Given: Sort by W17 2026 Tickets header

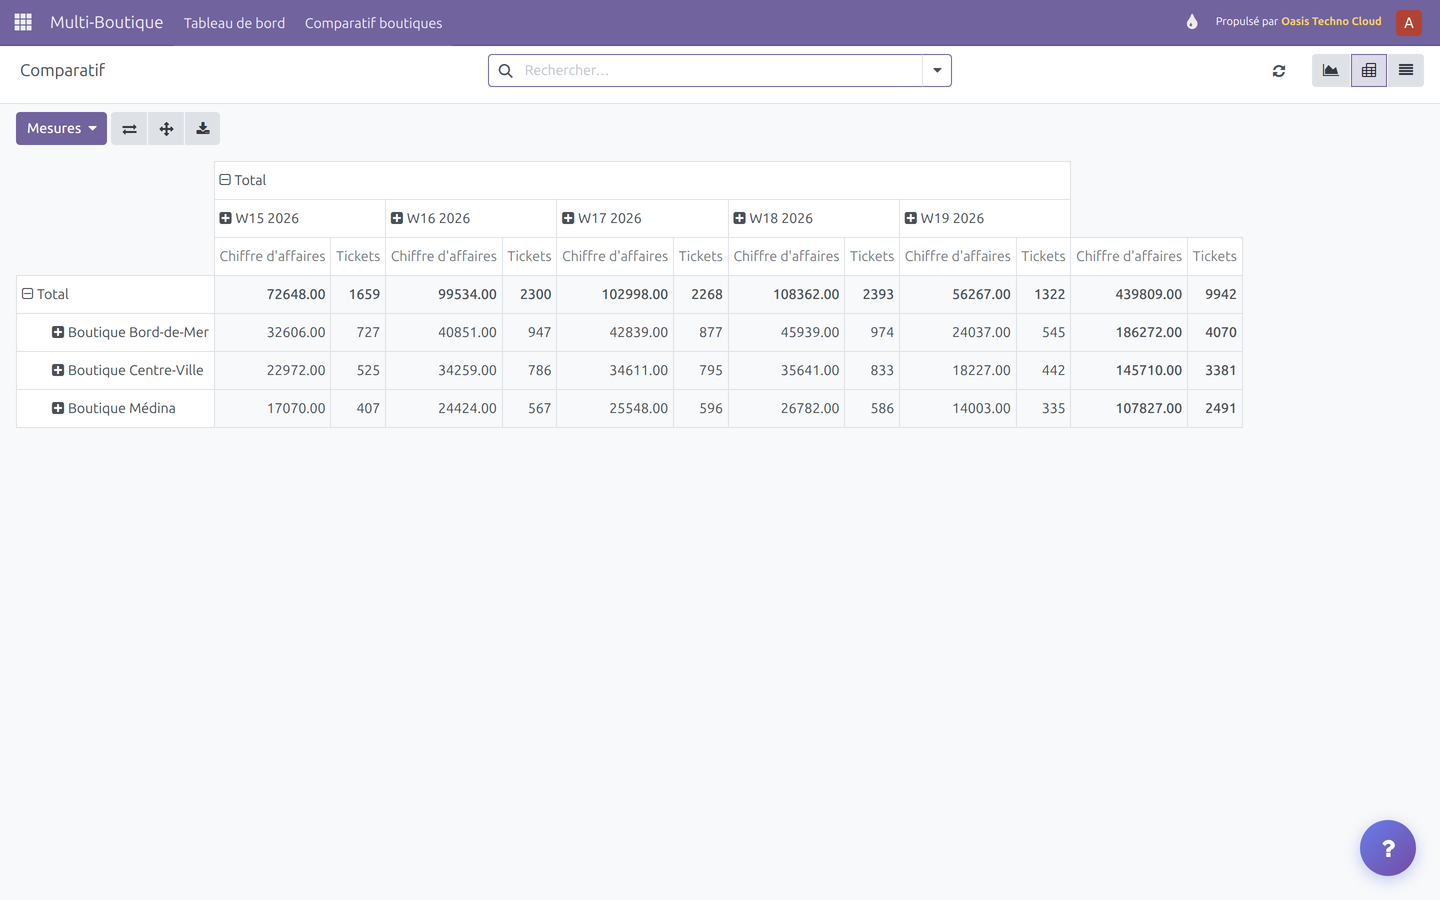Looking at the screenshot, I should 700,256.
